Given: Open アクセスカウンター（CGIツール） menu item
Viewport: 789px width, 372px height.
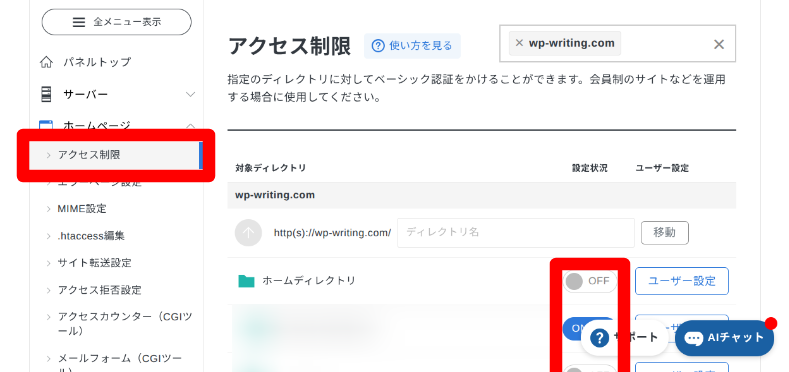Looking at the screenshot, I should [125, 324].
